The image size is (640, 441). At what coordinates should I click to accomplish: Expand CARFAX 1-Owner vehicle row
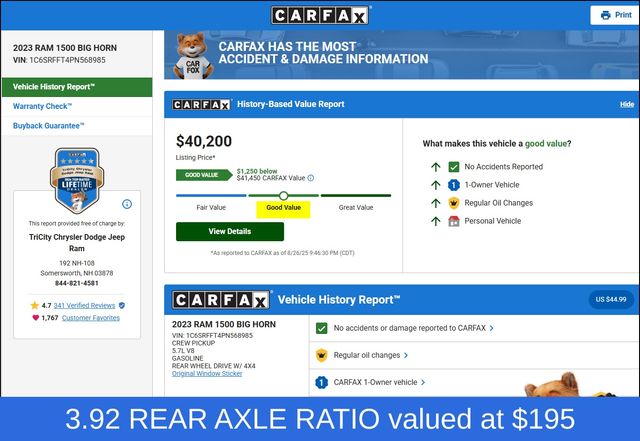[x=474, y=383]
